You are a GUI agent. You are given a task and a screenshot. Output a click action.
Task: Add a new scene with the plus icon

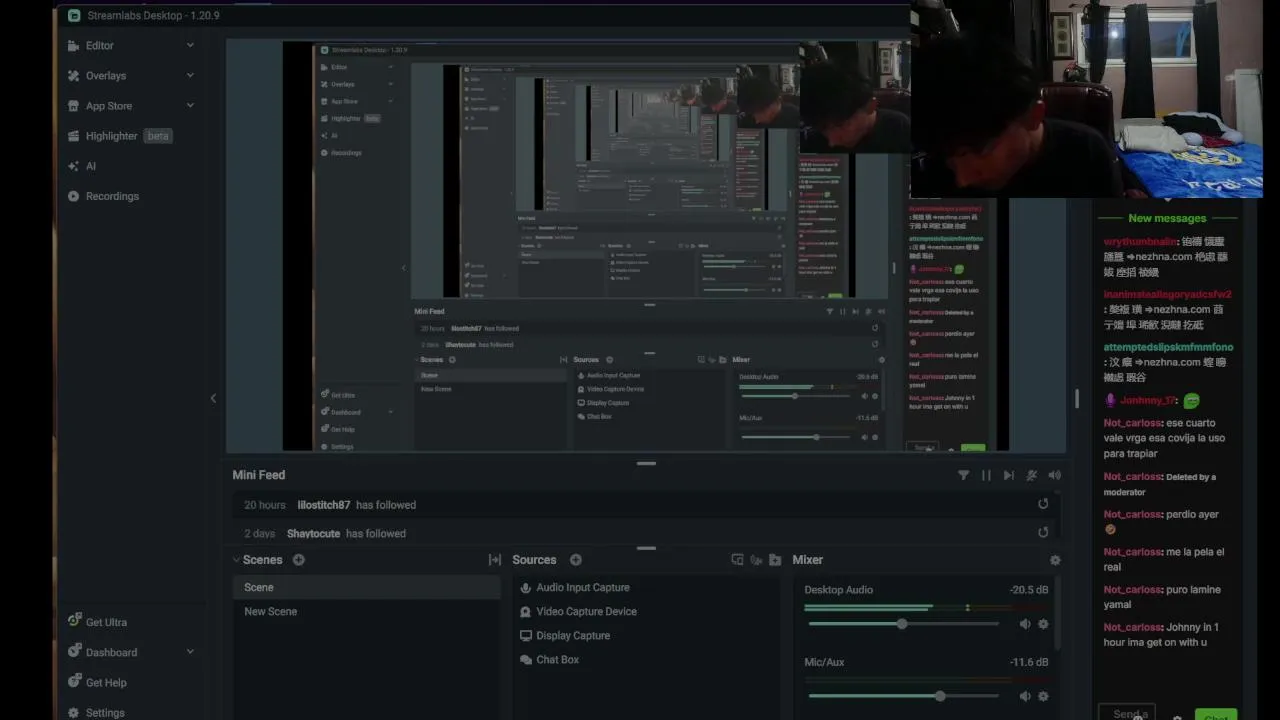click(x=298, y=560)
